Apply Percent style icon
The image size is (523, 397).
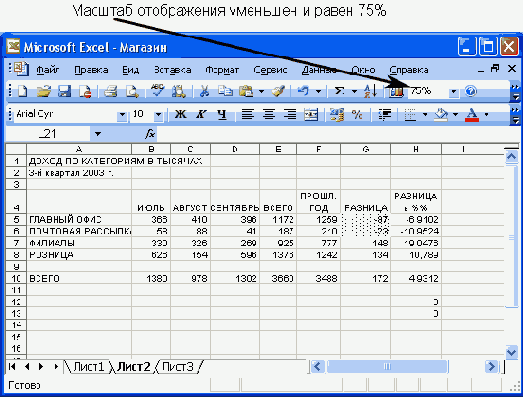point(357,114)
